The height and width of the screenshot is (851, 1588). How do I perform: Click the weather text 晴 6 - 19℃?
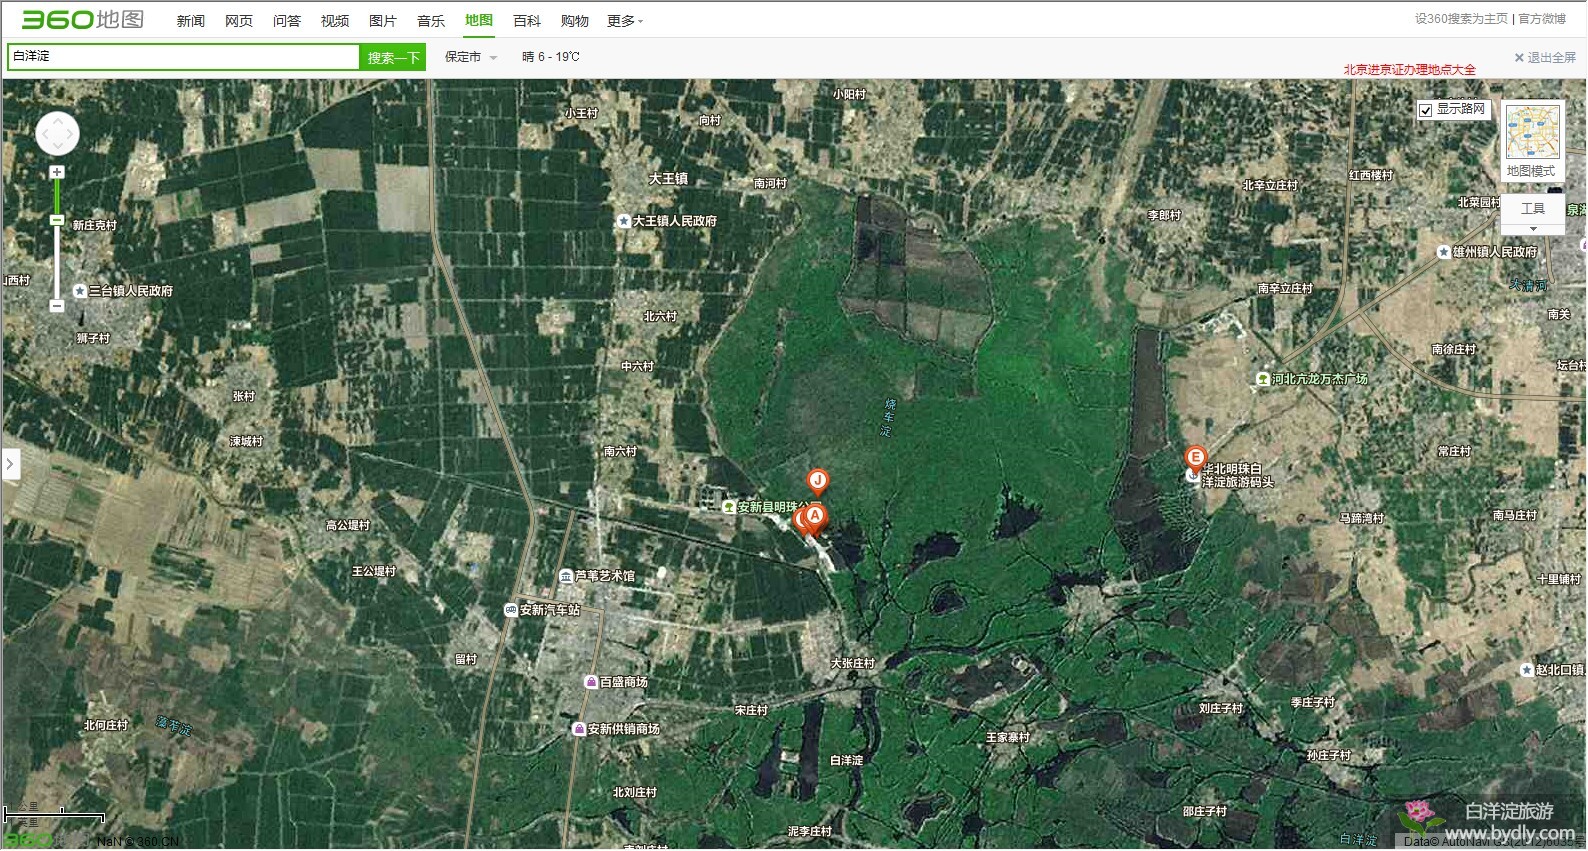(551, 57)
